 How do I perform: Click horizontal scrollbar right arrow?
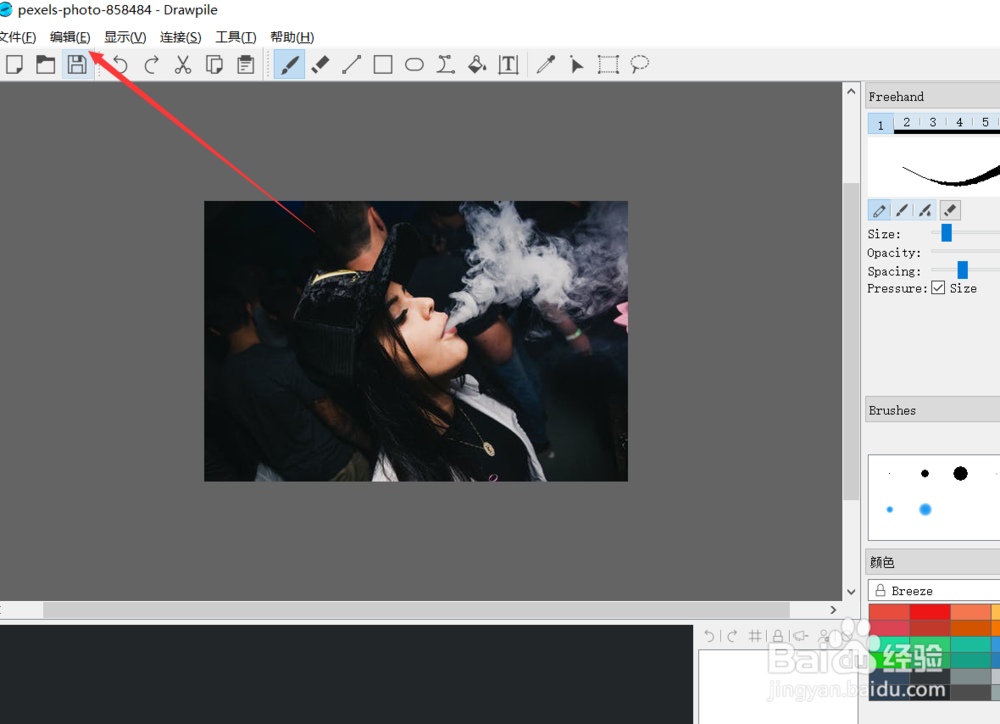pyautogui.click(x=833, y=610)
